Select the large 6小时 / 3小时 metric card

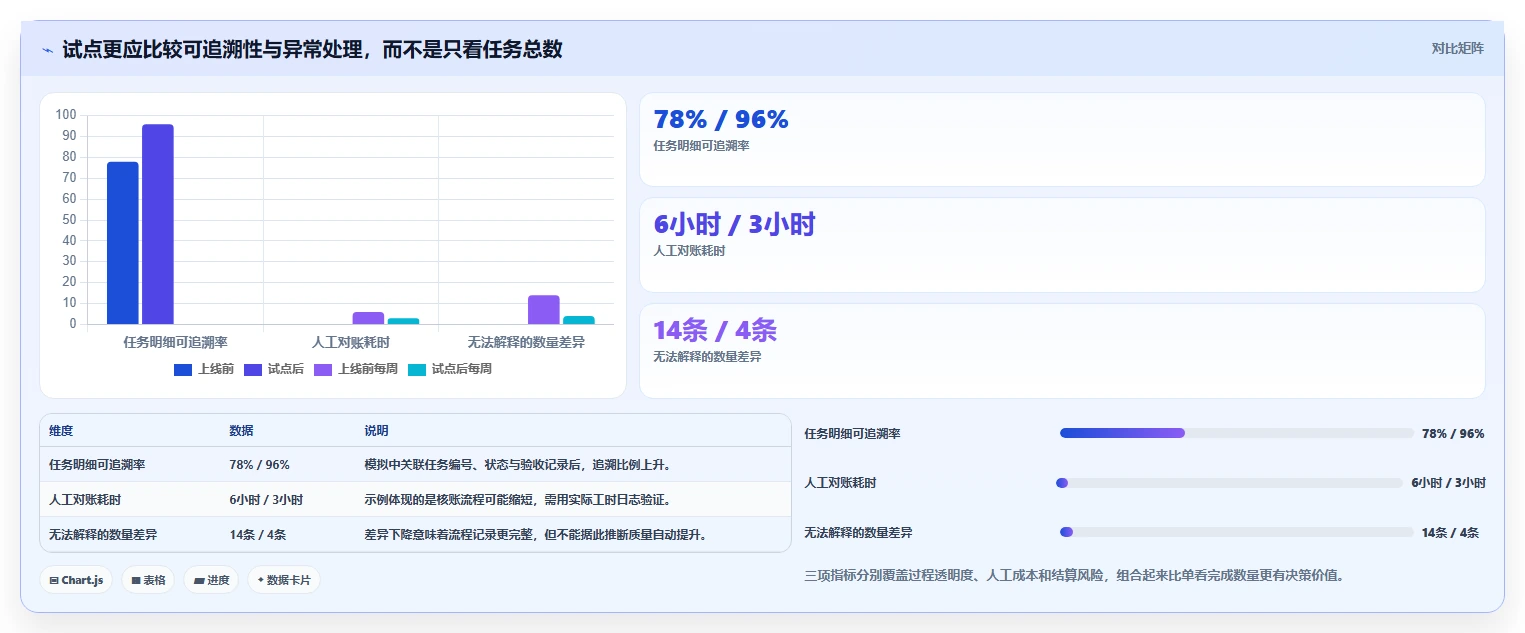tap(1062, 245)
